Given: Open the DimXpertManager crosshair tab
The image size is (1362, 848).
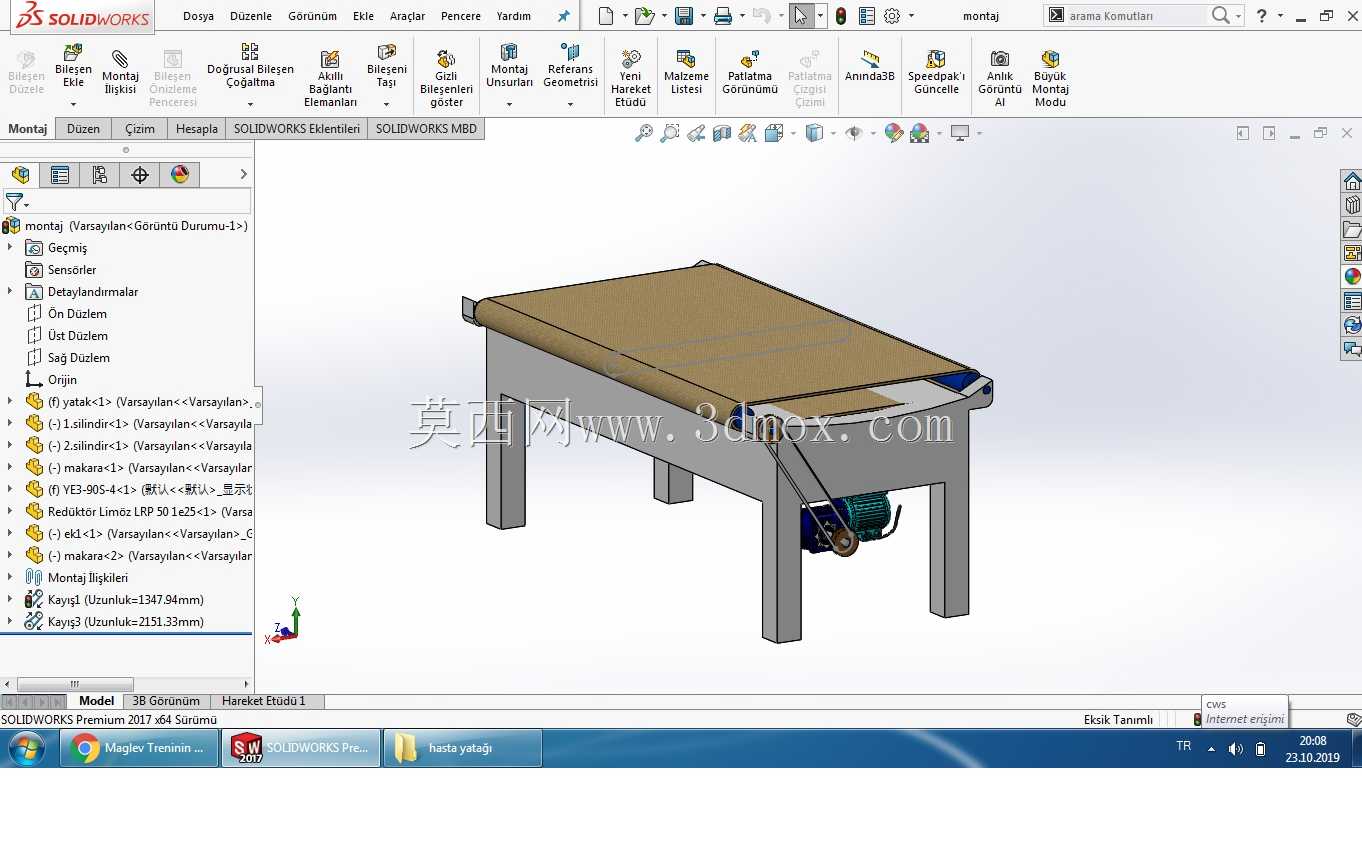Looking at the screenshot, I should click(140, 175).
